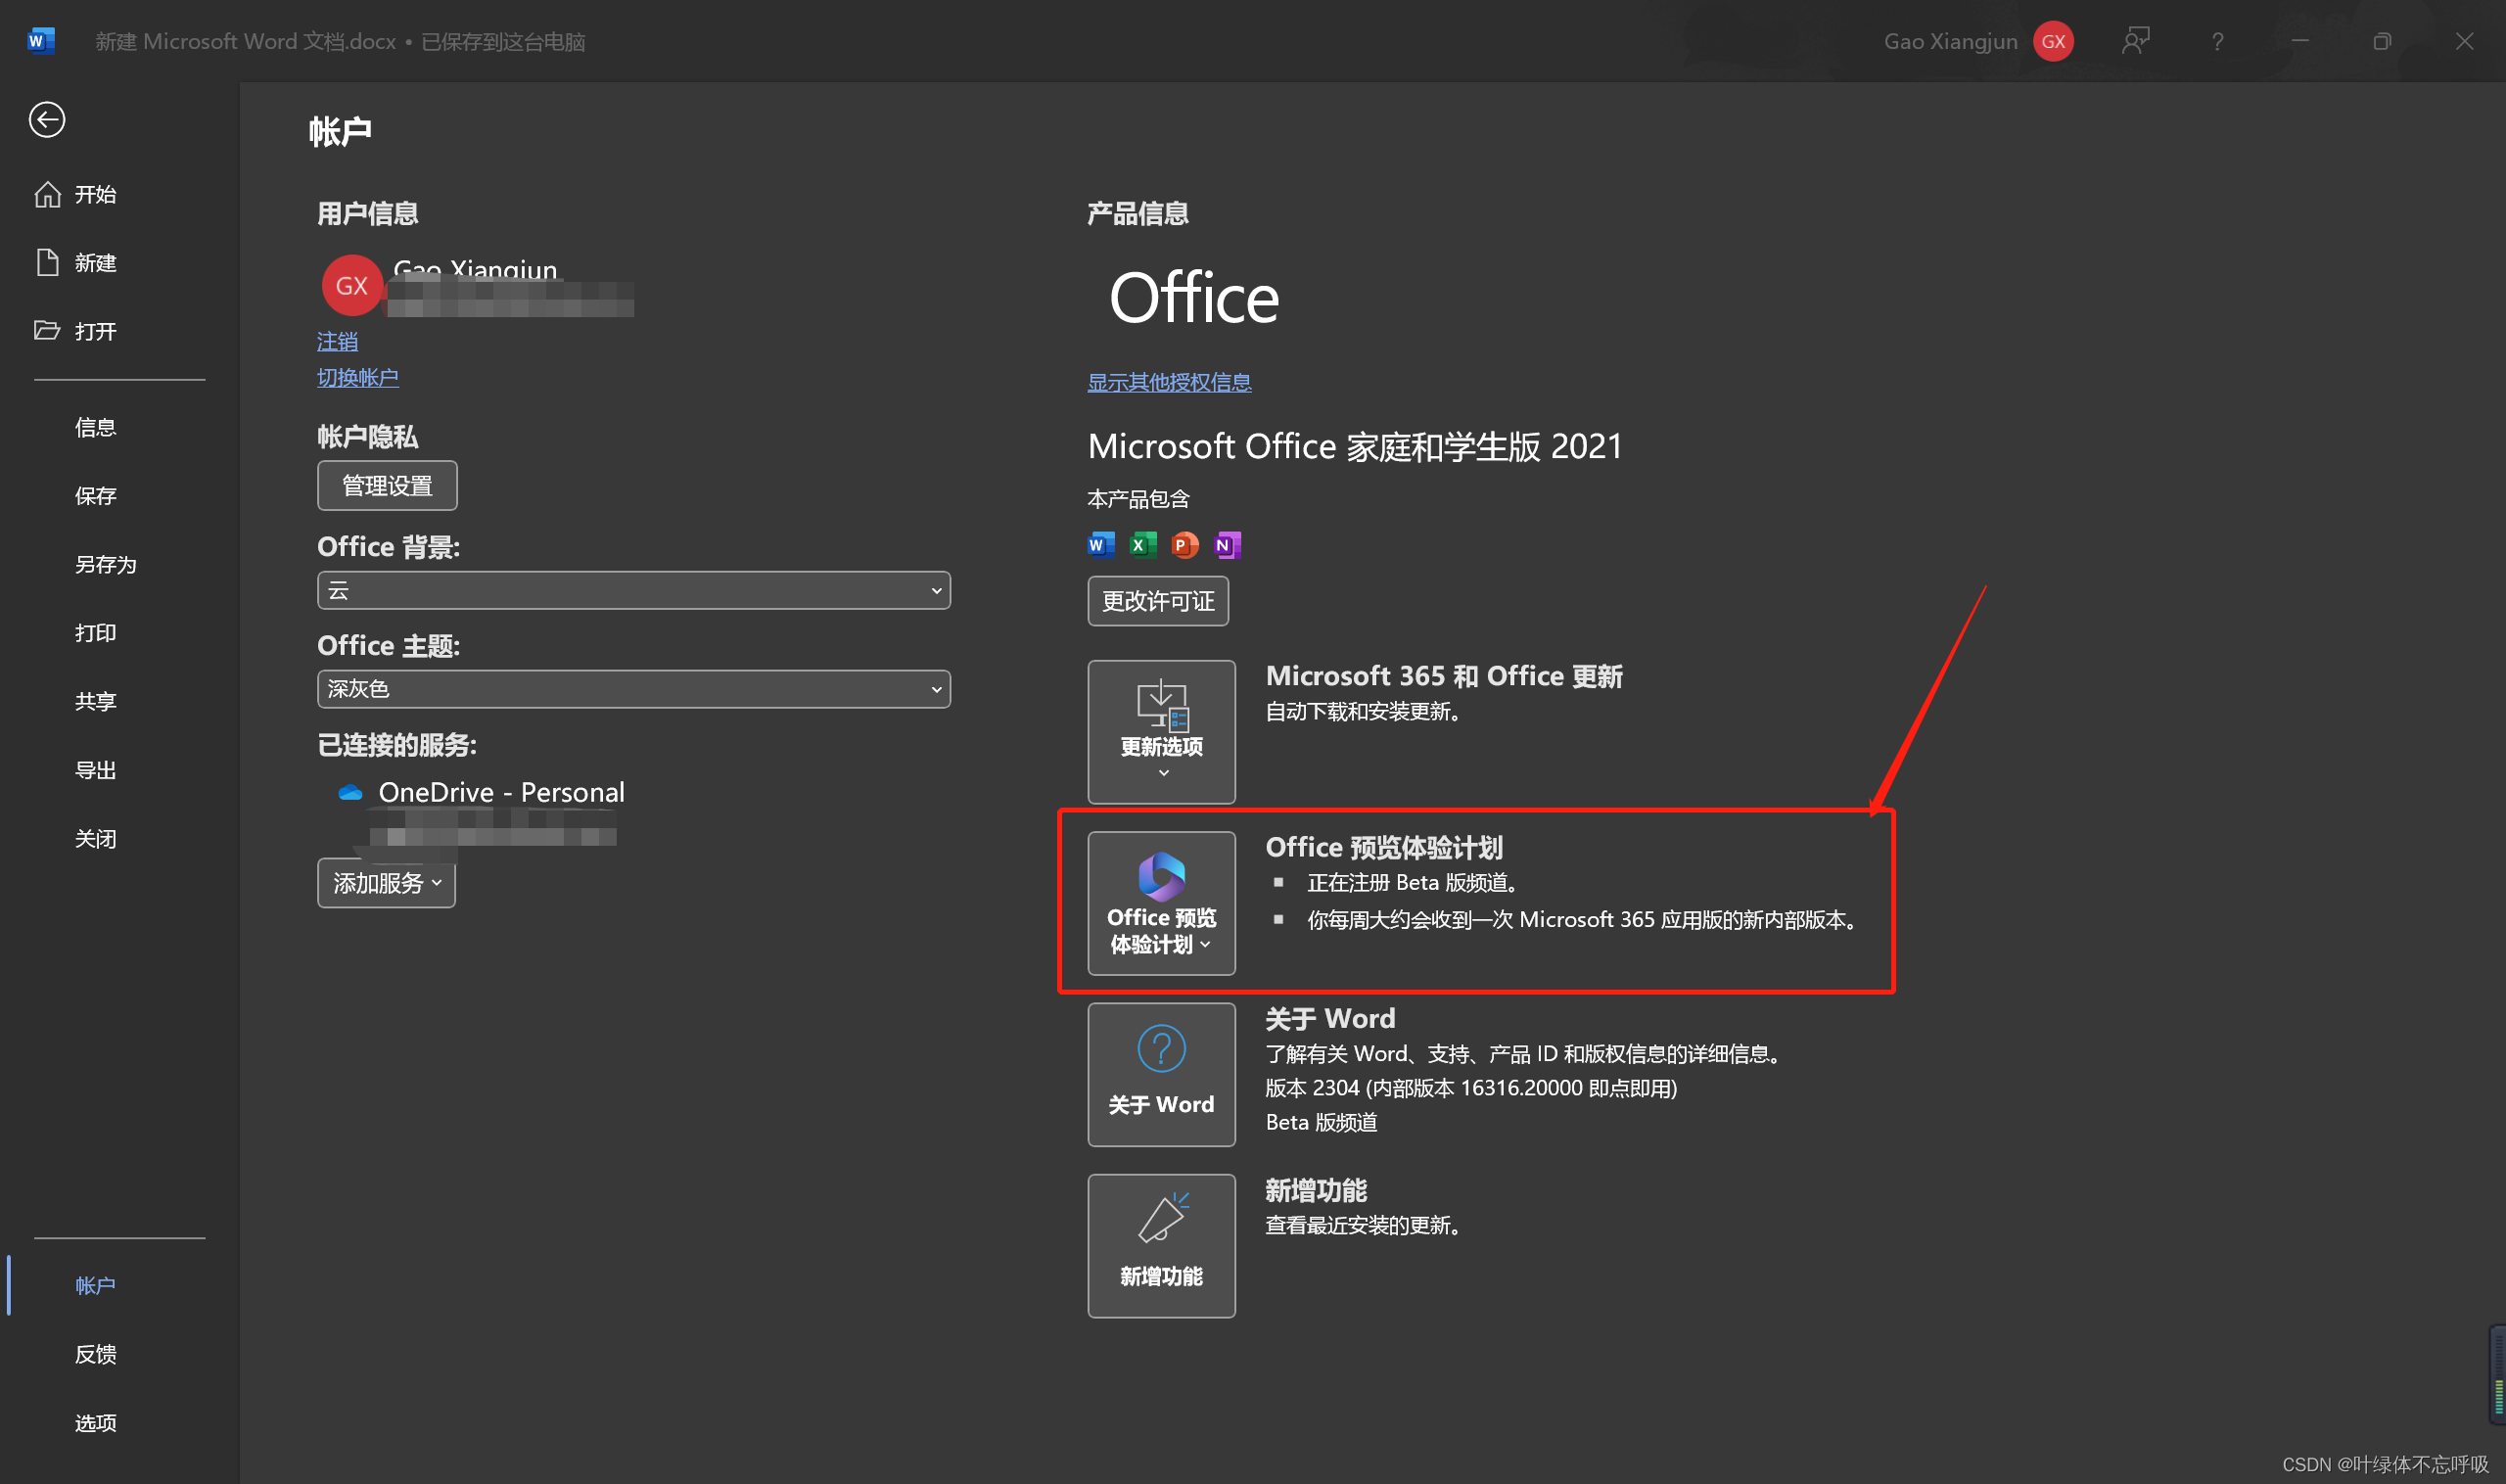This screenshot has height=1484, width=2506.
Task: Click the Switch account (切换帐户) link
Action: click(357, 378)
